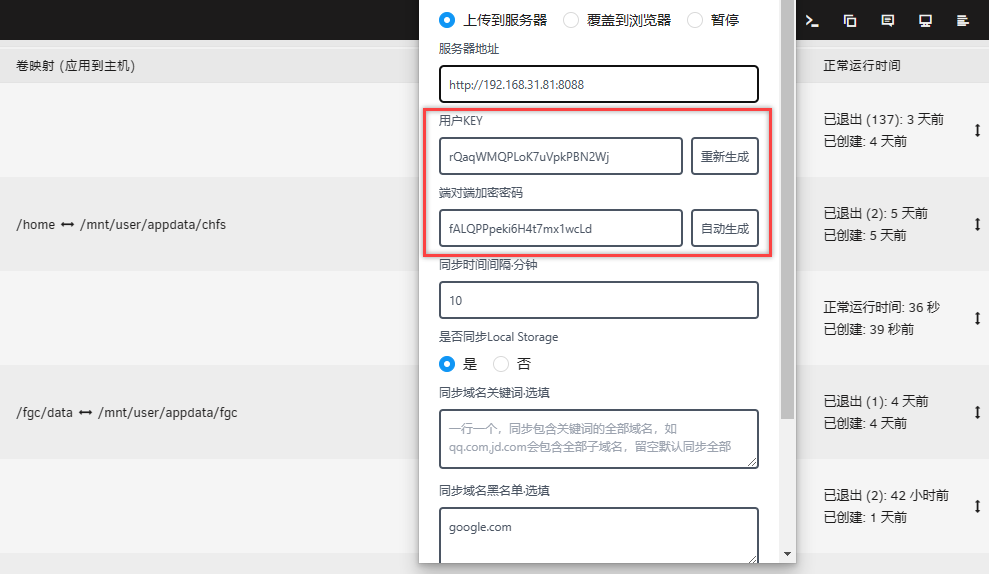Click reorder arrows beside 正常运行时间: 36 秒
The image size is (989, 574).
(x=977, y=319)
